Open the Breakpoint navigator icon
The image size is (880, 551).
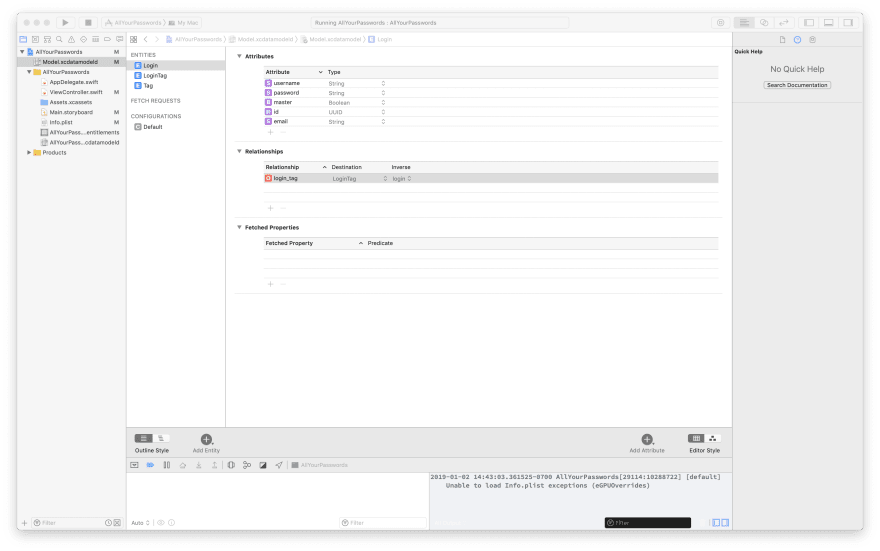[x=107, y=39]
